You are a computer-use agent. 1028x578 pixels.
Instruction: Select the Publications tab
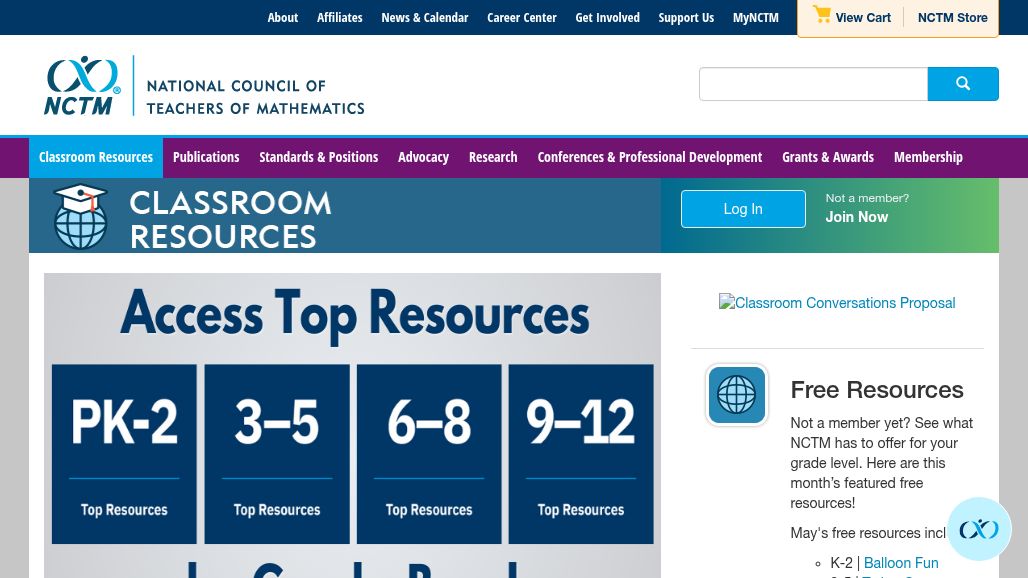coord(206,157)
